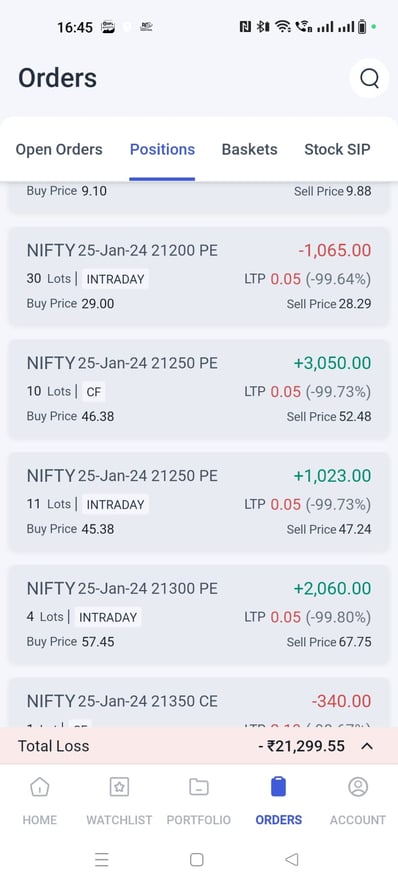Open NIFTY 21250 PE CF position
Image resolution: width=398 pixels, height=884 pixels.
point(198,389)
